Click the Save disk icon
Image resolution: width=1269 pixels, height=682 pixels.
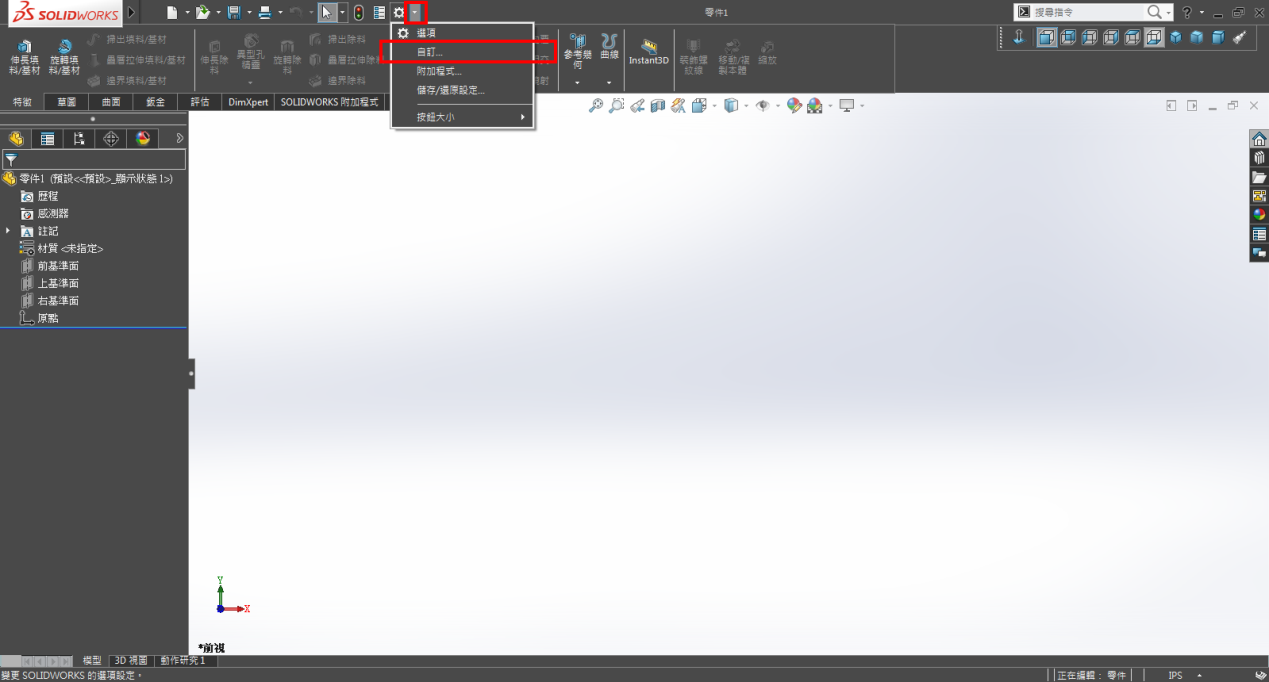coord(234,12)
